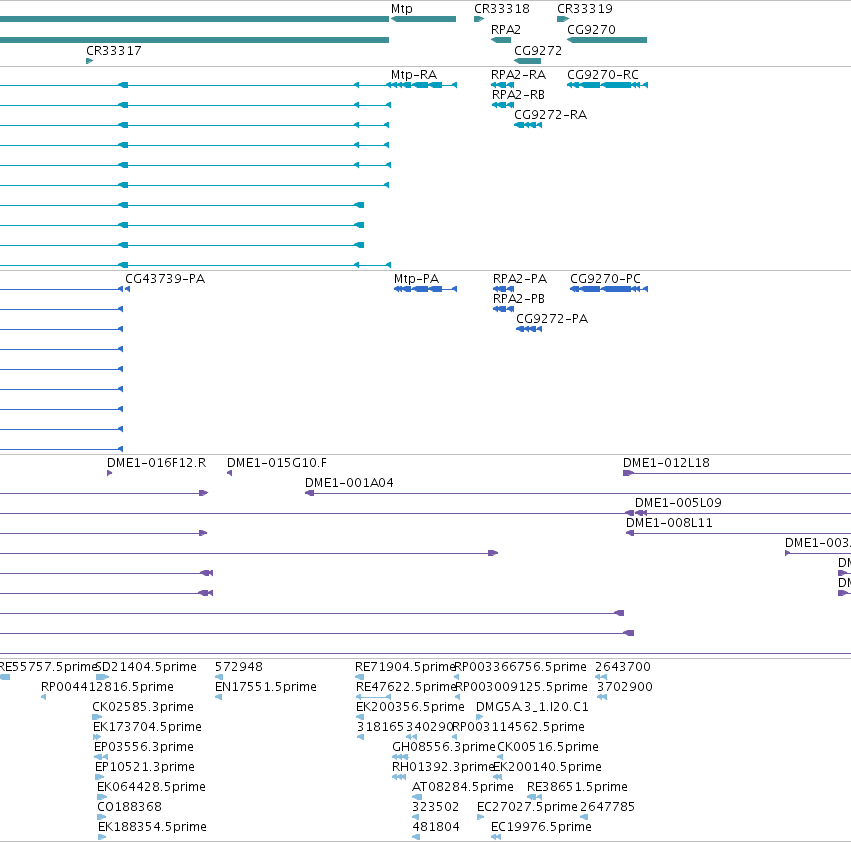Screen dimensions: 851x842
Task: Select the RP003114562.5prime label
Action: click(518, 726)
